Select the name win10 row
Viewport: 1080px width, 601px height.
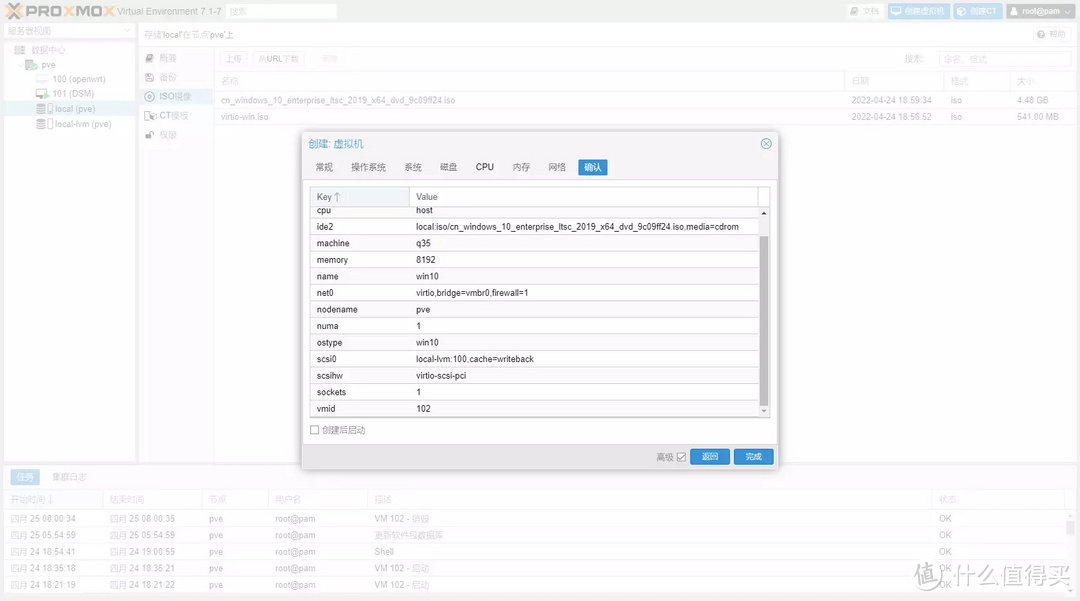point(534,276)
